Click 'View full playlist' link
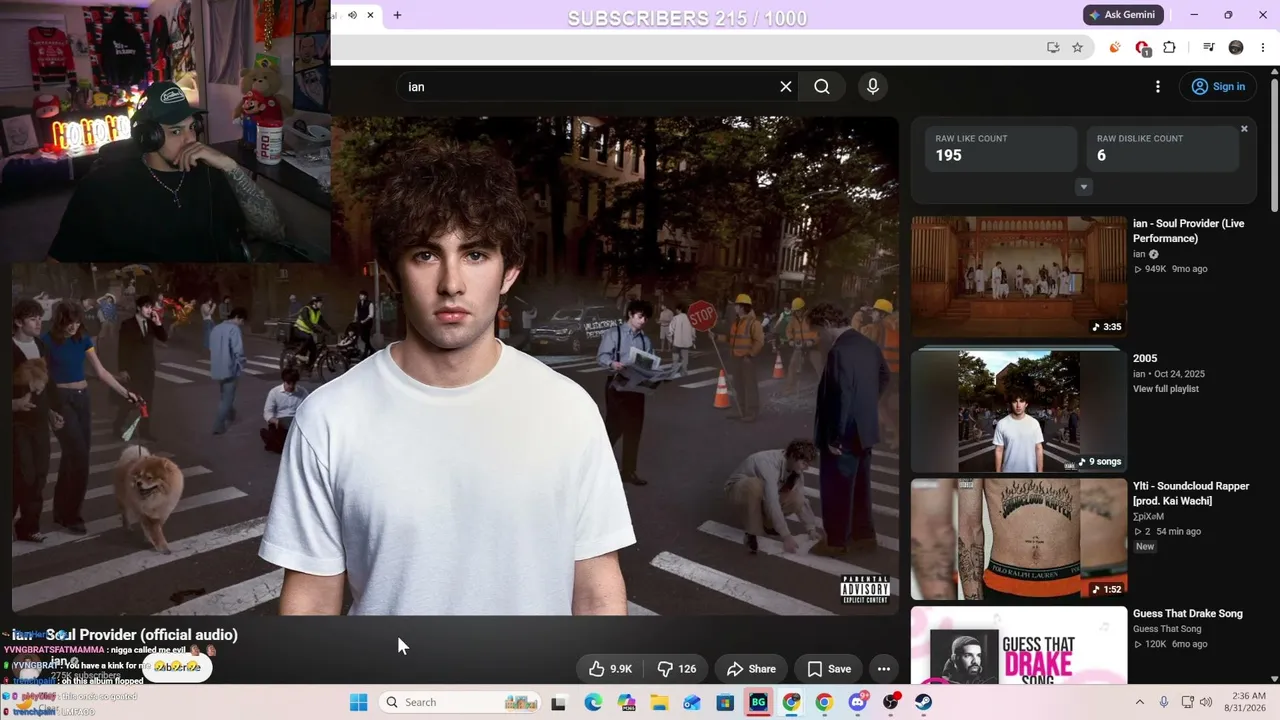The image size is (1280, 720). point(1166,389)
